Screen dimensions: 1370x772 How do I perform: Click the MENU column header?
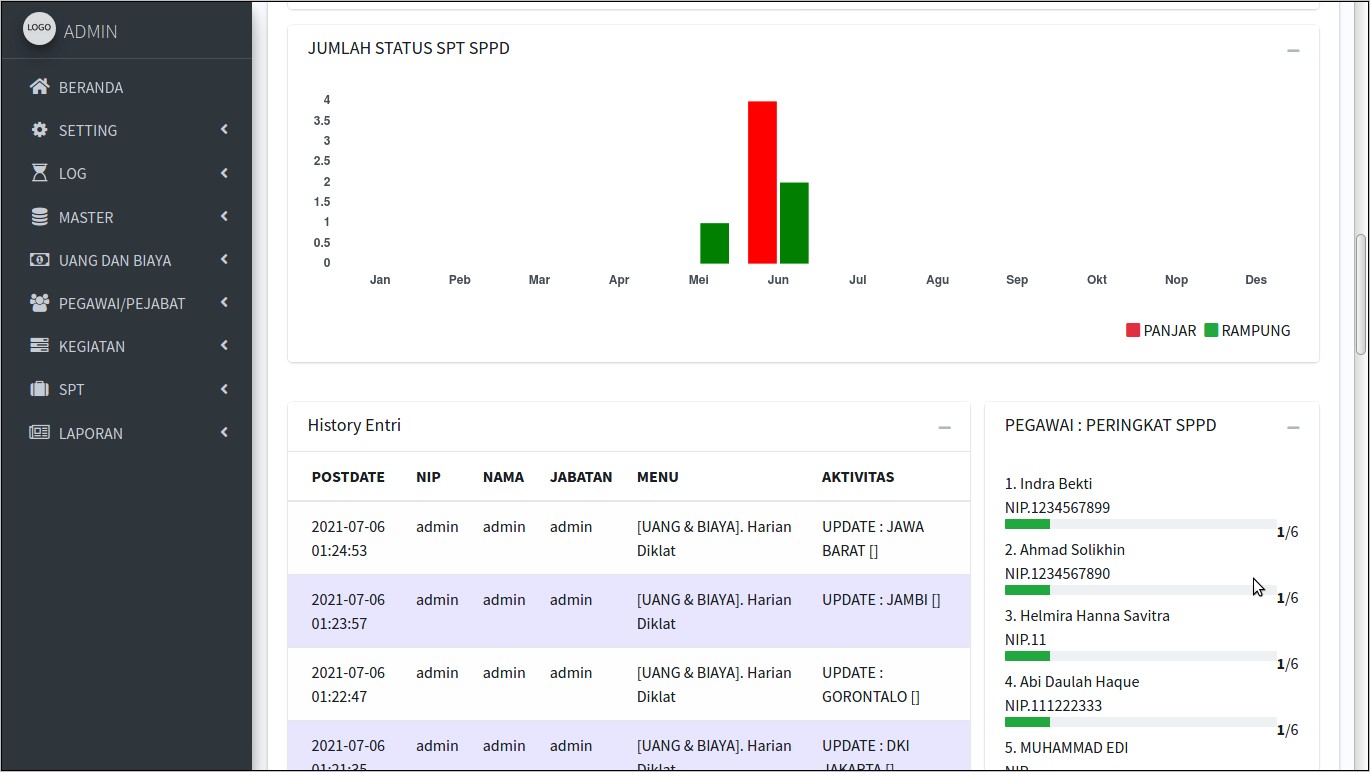(658, 477)
